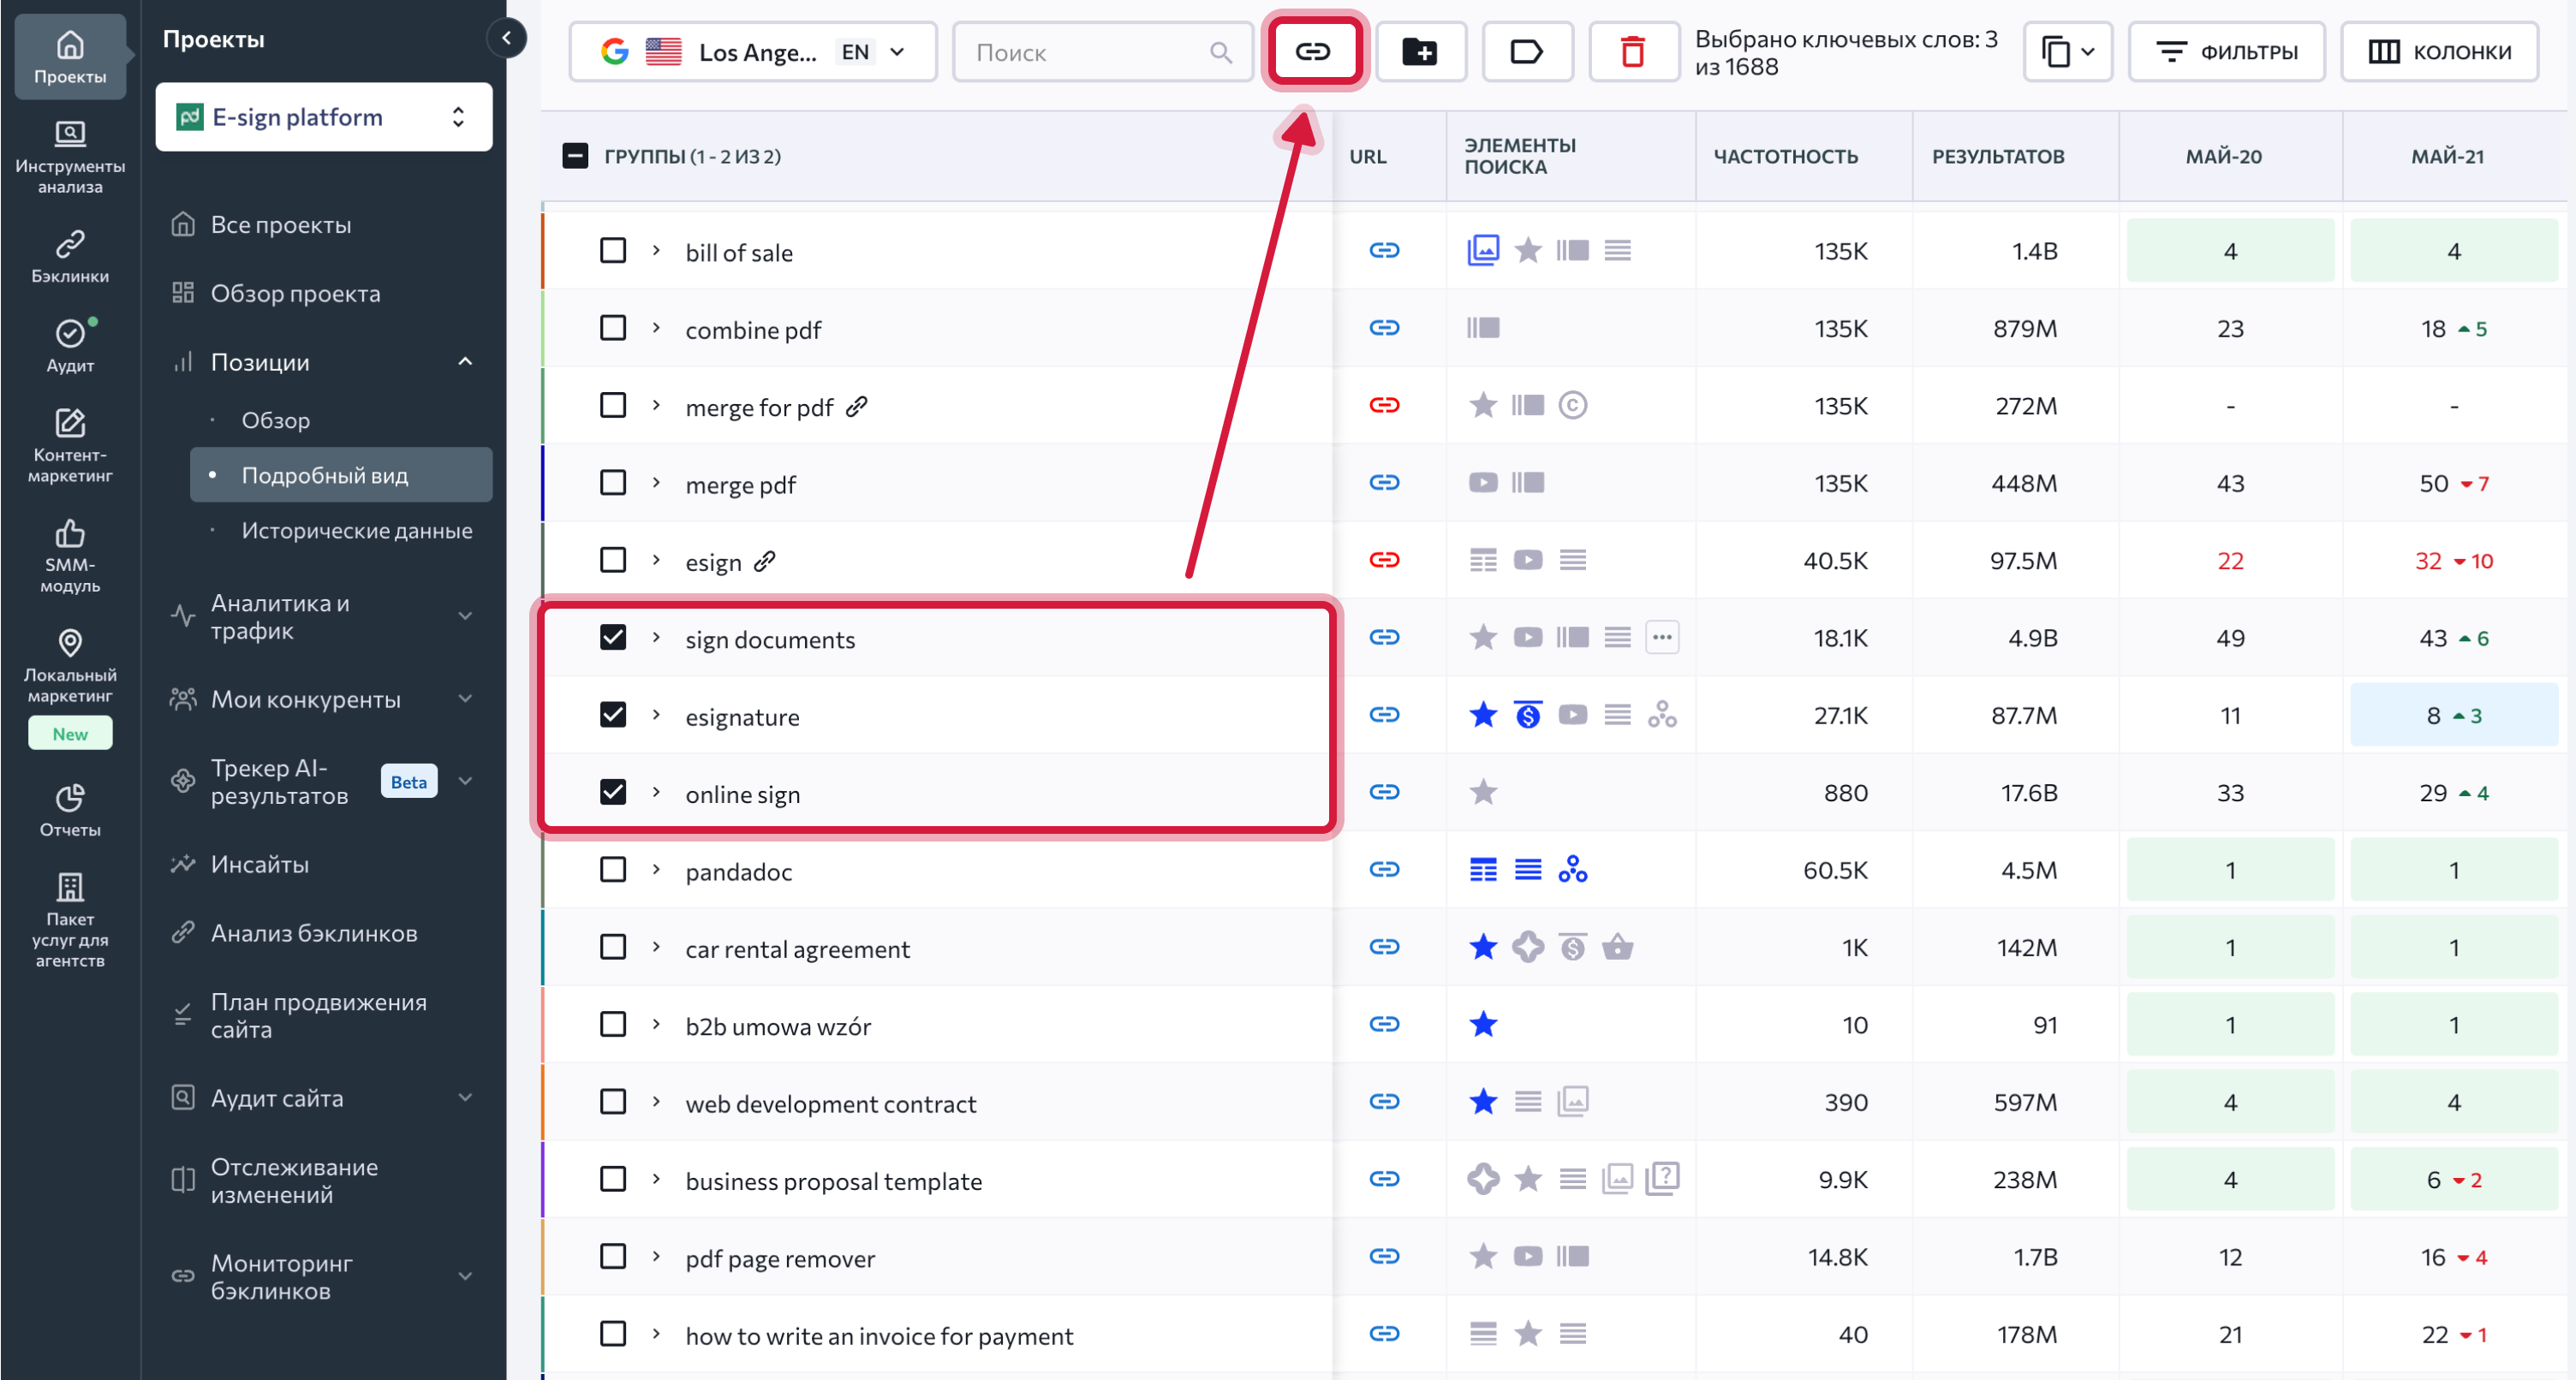Click the URL link icon for pandadoc
This screenshot has width=2576, height=1380.
click(x=1384, y=869)
